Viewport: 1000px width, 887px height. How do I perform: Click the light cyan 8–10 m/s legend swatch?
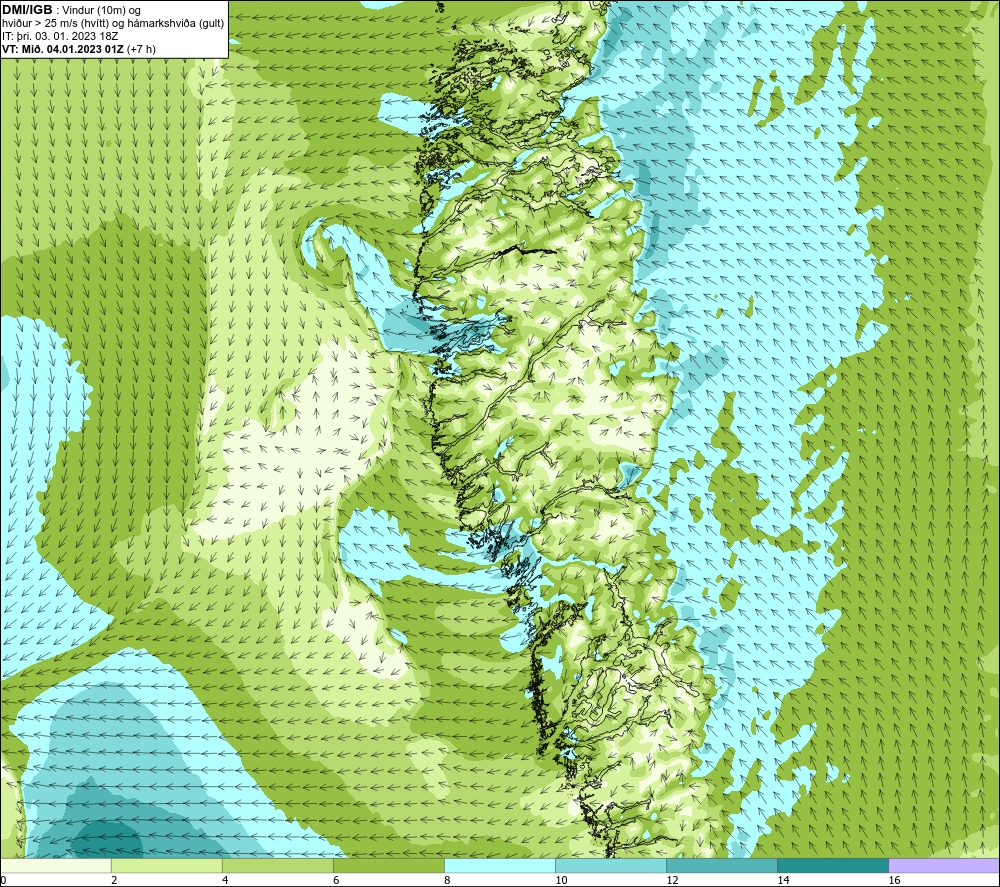499,865
